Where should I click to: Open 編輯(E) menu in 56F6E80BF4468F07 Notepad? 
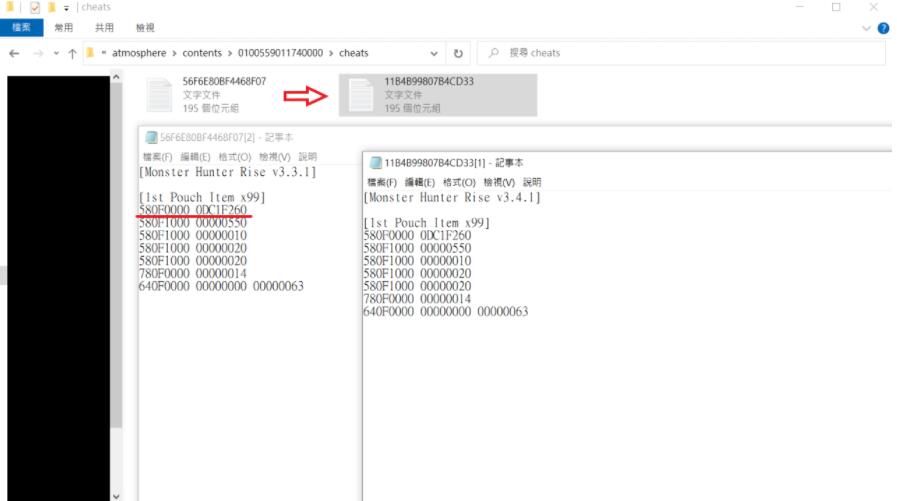(x=195, y=157)
